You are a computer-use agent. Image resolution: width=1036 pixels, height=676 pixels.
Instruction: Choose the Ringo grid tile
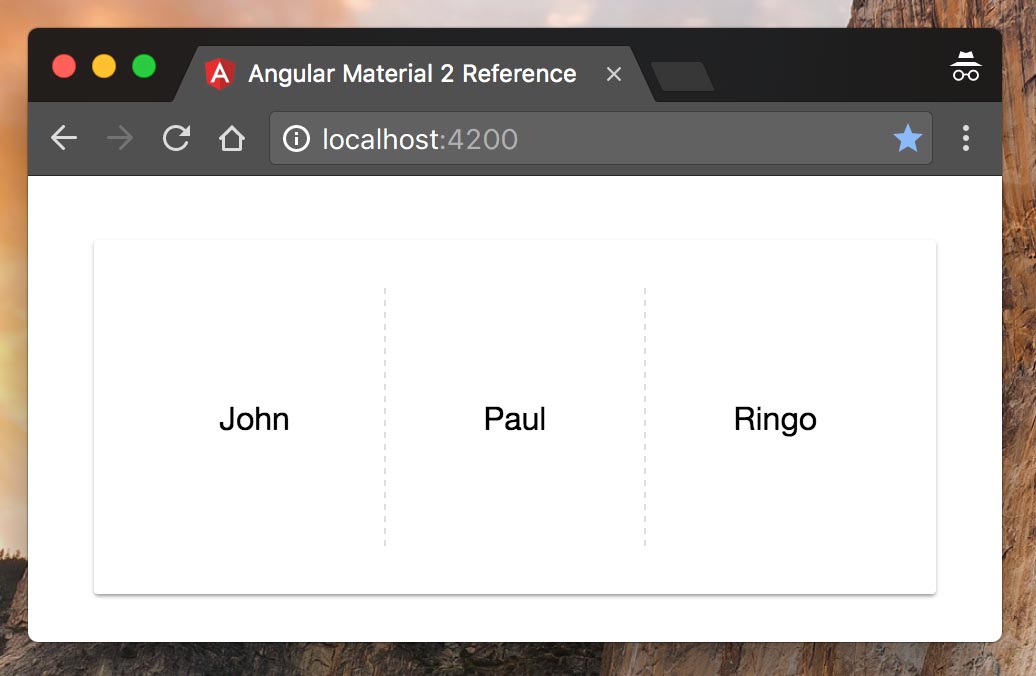point(775,419)
